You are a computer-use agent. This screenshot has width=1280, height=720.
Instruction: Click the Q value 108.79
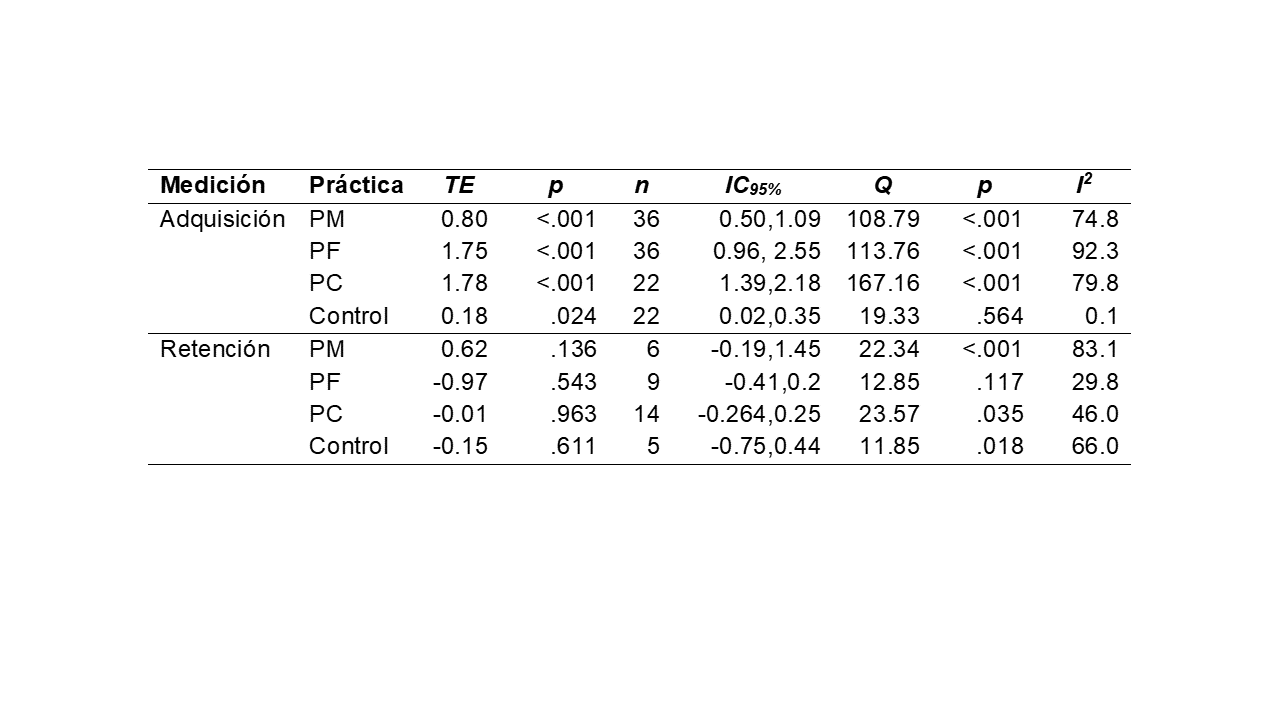883,219
